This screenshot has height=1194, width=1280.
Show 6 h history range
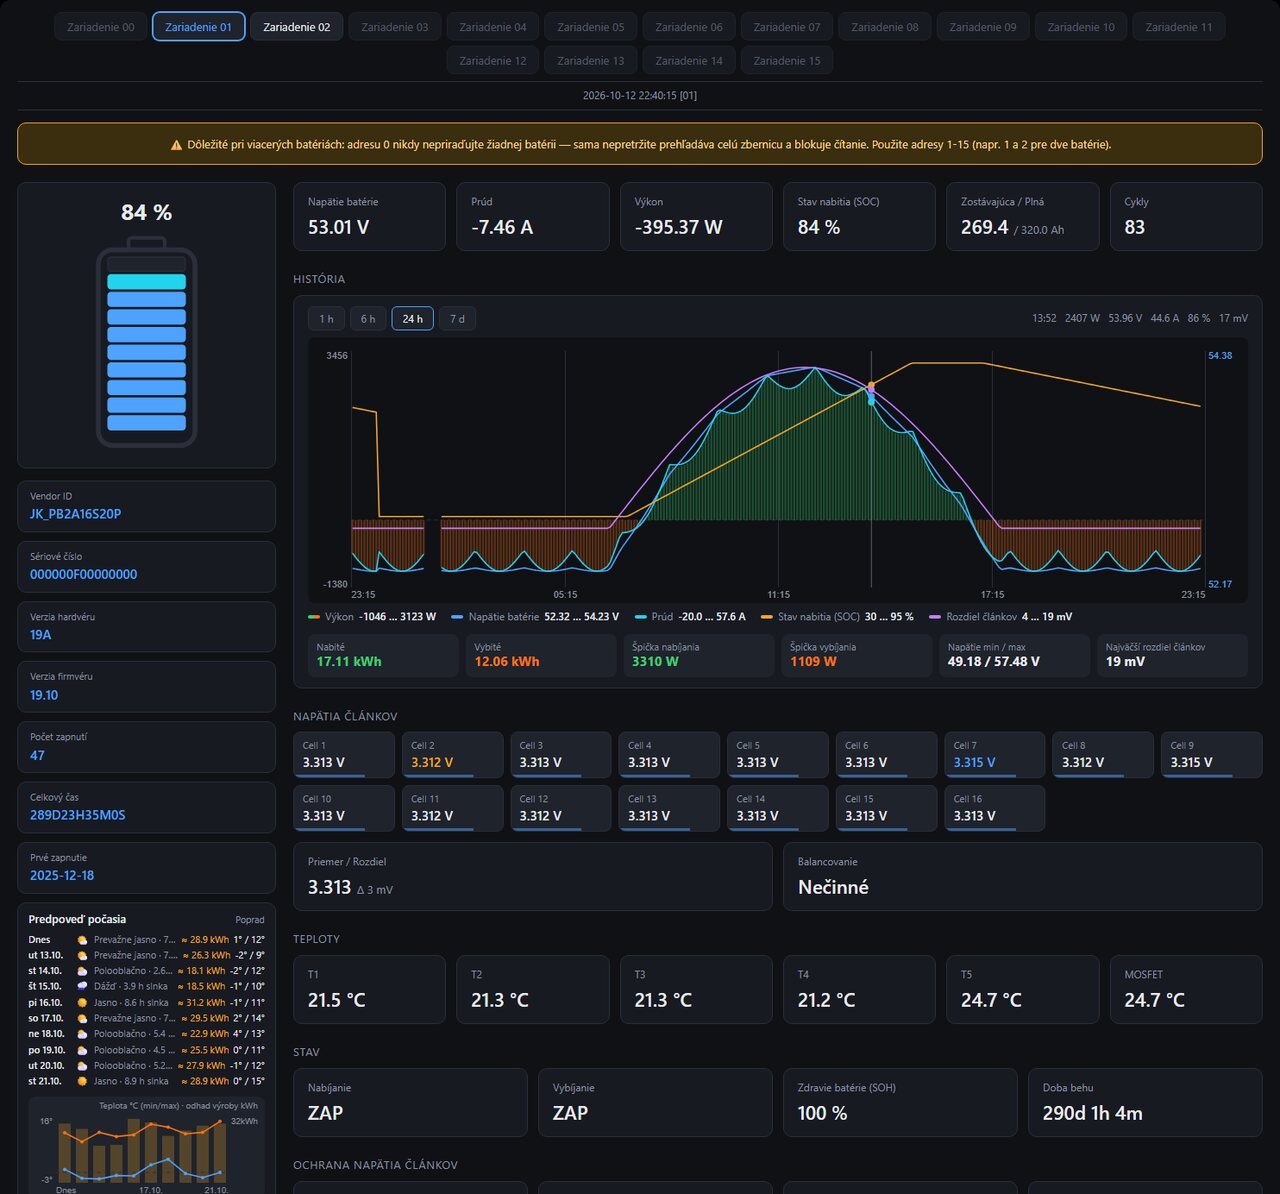(x=368, y=319)
